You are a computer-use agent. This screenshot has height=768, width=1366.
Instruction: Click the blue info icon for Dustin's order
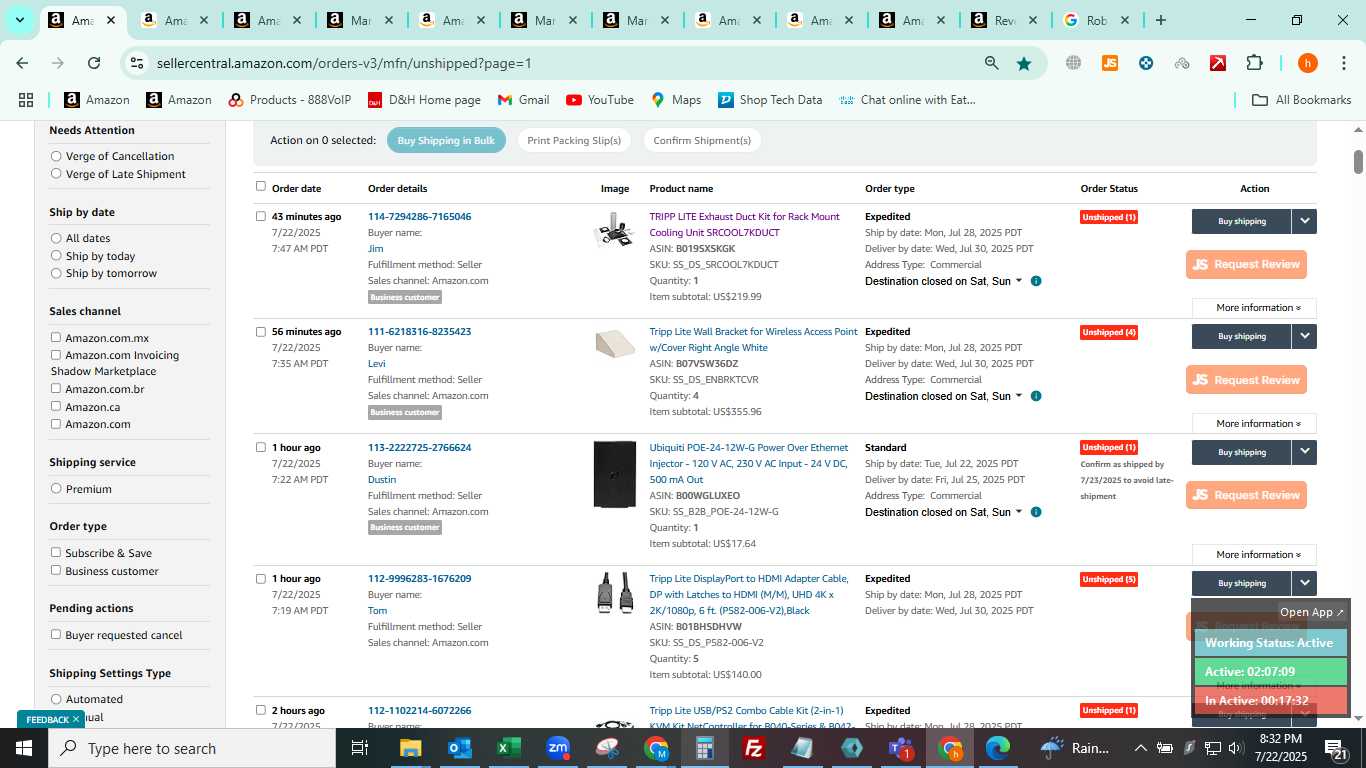point(1036,512)
